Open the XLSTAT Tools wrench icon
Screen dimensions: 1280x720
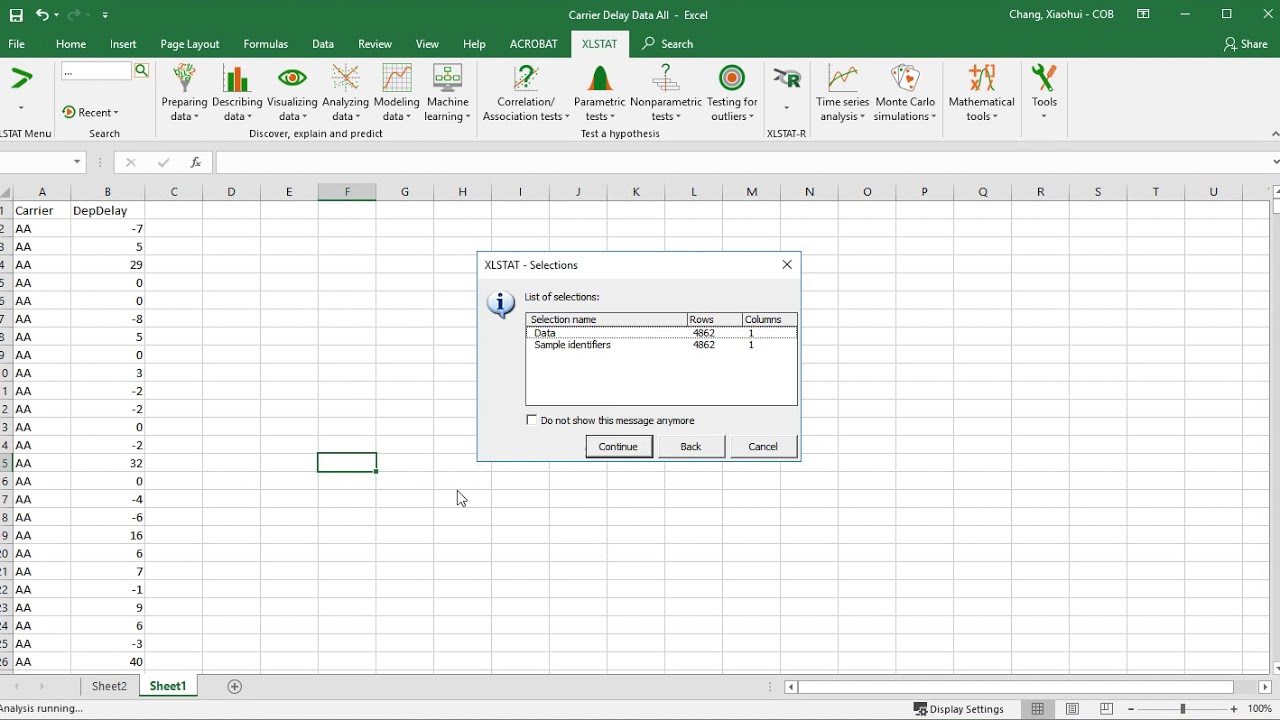[x=1044, y=78]
